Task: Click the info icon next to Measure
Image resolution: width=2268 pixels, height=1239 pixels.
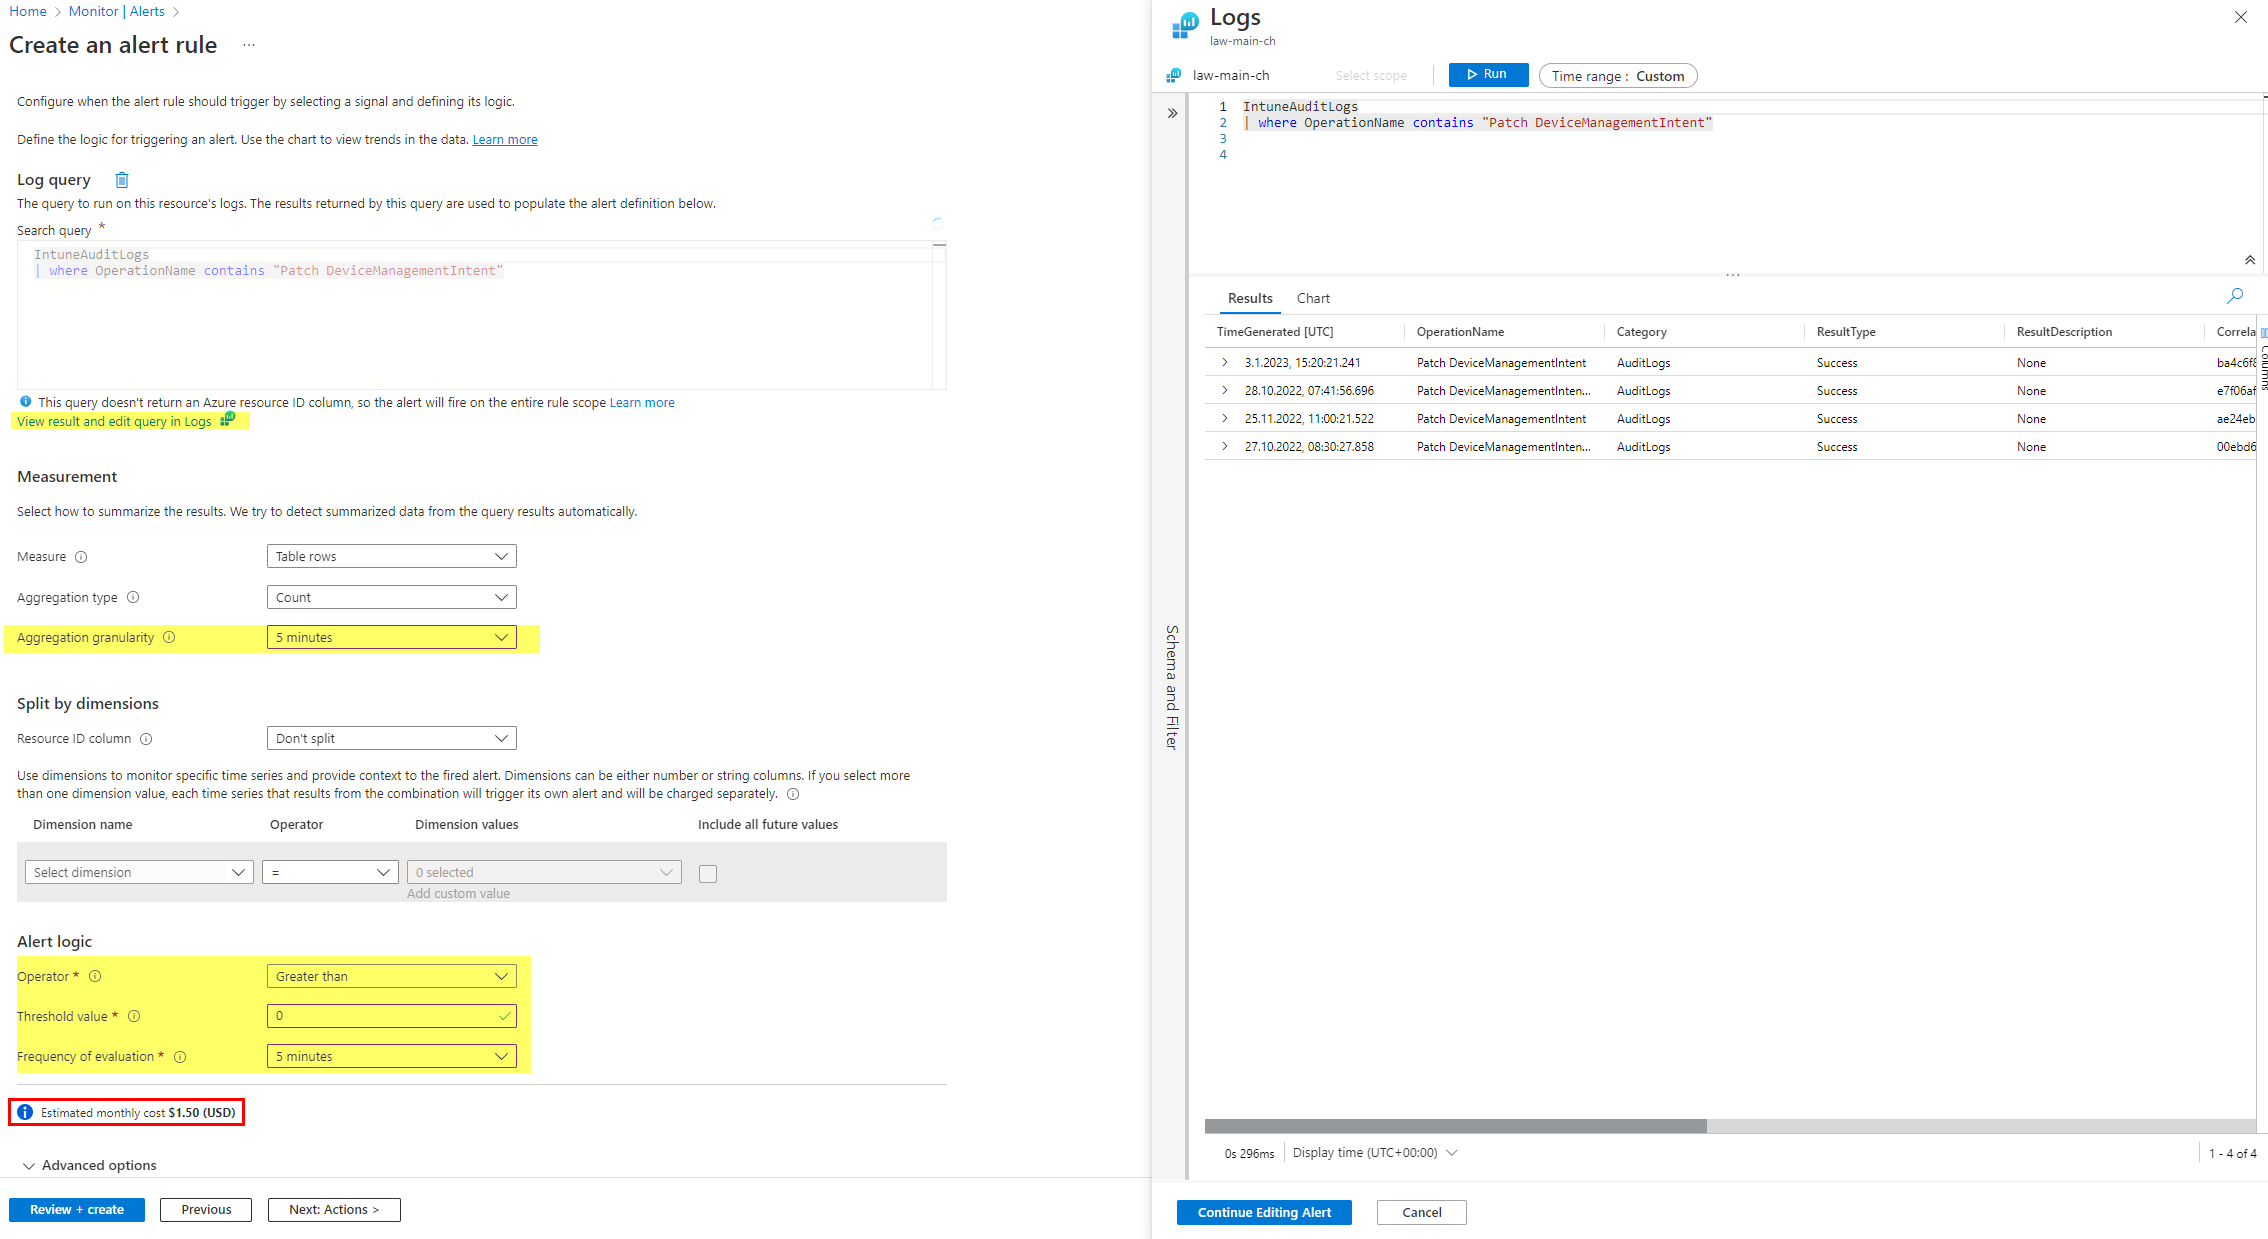Action: pos(81,557)
